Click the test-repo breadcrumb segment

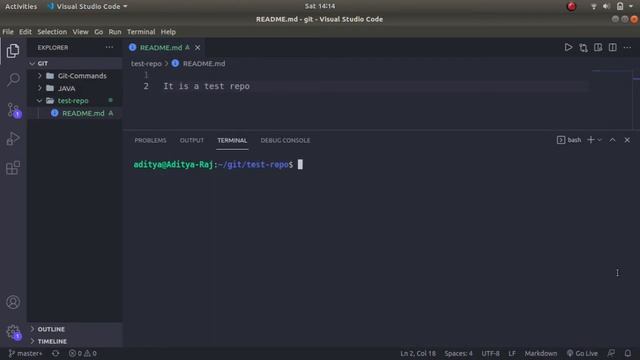point(146,64)
